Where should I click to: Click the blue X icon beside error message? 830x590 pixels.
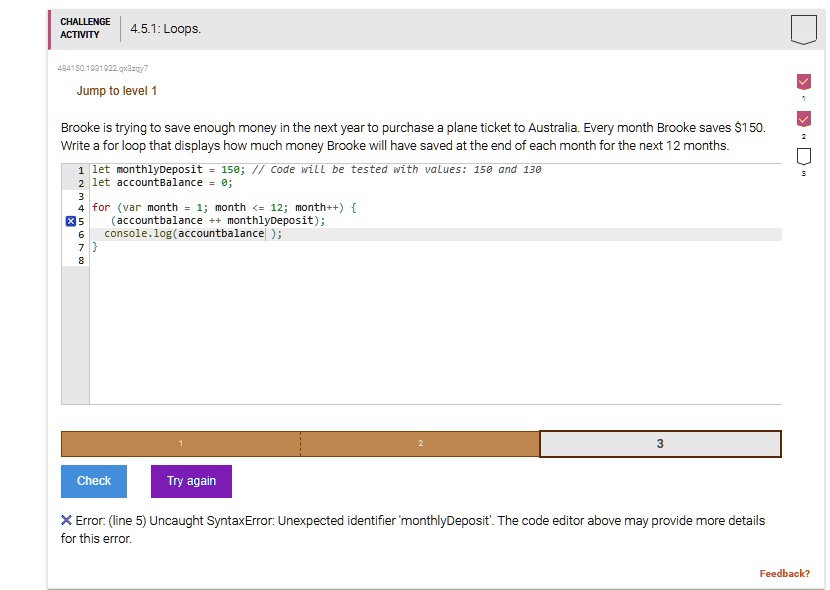pos(66,520)
